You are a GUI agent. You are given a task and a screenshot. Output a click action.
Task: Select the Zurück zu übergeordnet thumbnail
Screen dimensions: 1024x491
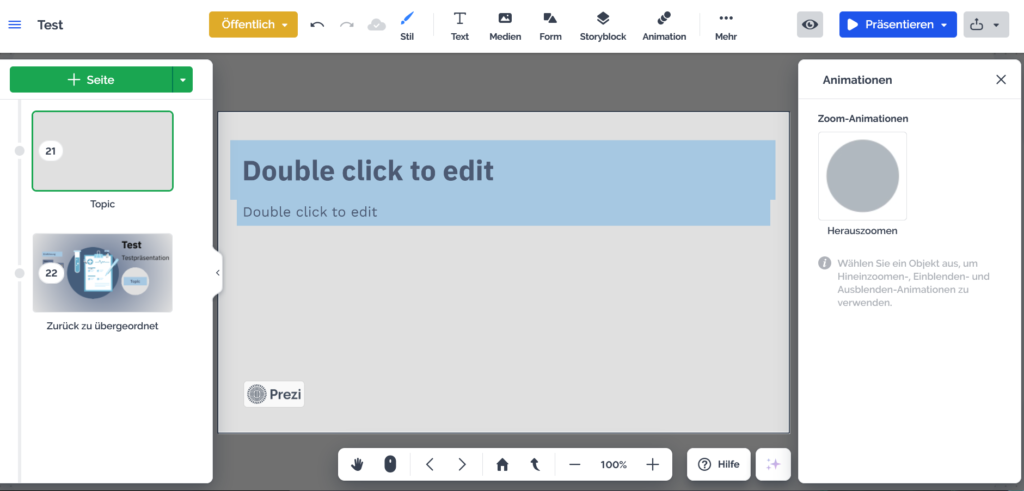[x=102, y=273]
